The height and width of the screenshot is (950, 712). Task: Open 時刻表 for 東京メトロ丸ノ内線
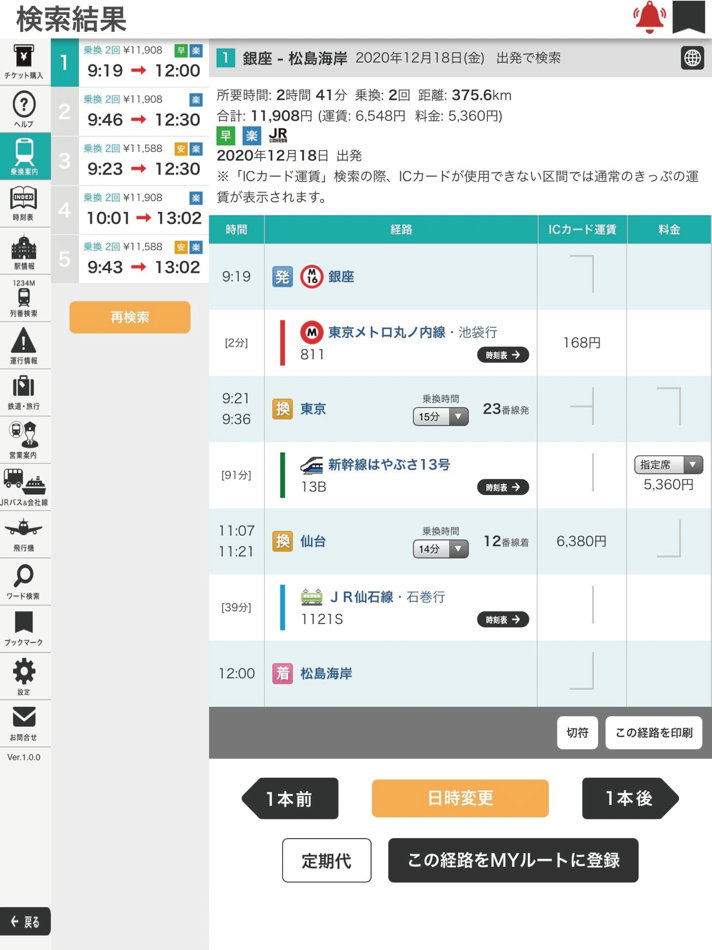pyautogui.click(x=503, y=355)
